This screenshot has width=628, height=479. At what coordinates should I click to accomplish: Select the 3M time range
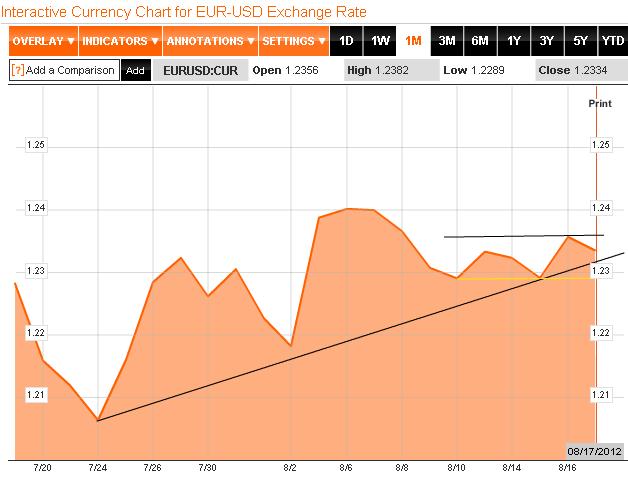[447, 41]
